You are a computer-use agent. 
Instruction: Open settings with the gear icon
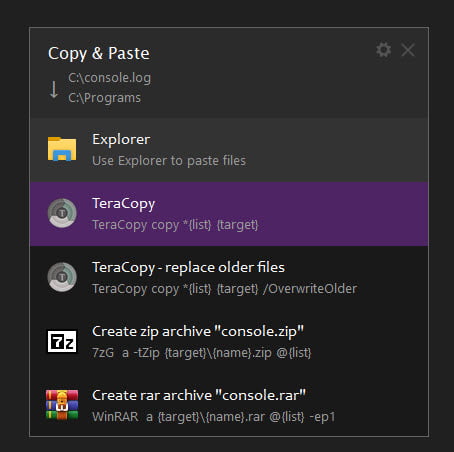(x=384, y=50)
